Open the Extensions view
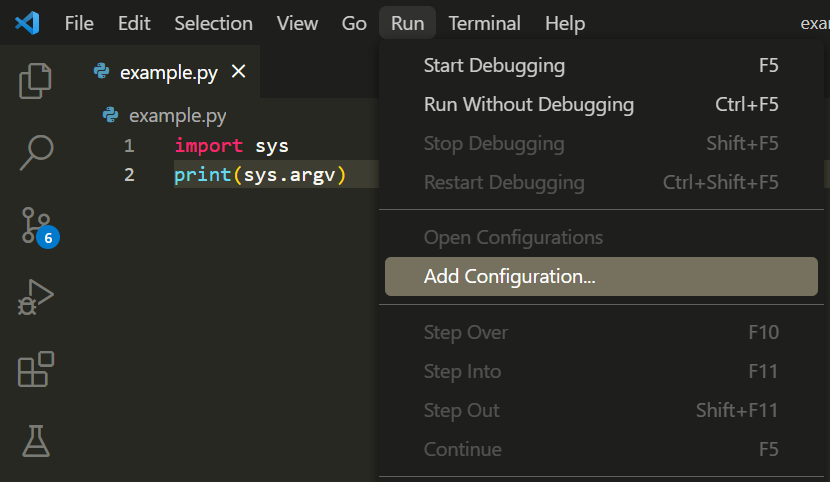The height and width of the screenshot is (482, 830). (35, 369)
